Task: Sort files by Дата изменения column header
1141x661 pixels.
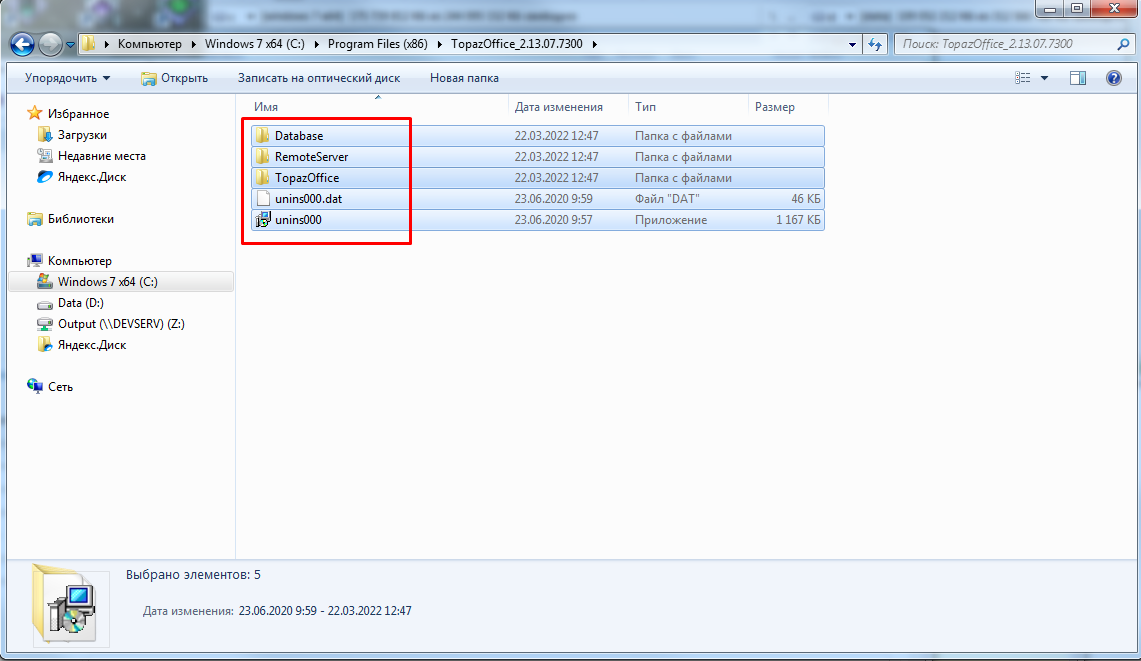Action: click(568, 106)
